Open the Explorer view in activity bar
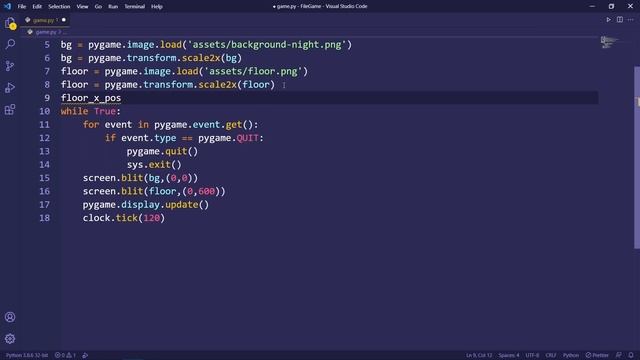This screenshot has width=640, height=360. tap(10, 23)
